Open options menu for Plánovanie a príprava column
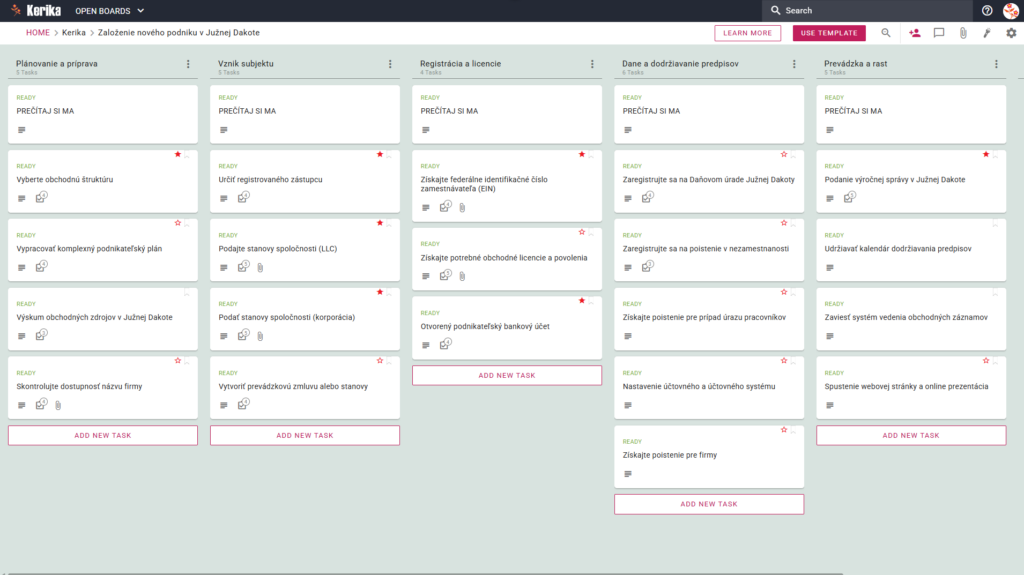This screenshot has width=1024, height=575. 188,64
